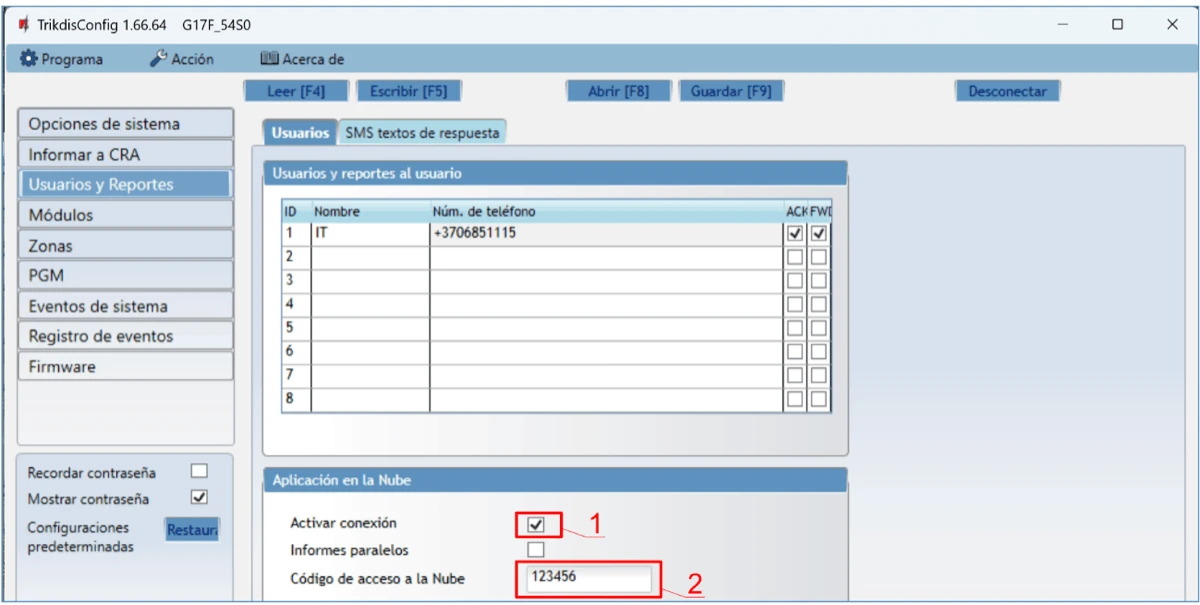The height and width of the screenshot is (605, 1200).
Task: Open the Registro de eventos section
Action: [125, 336]
